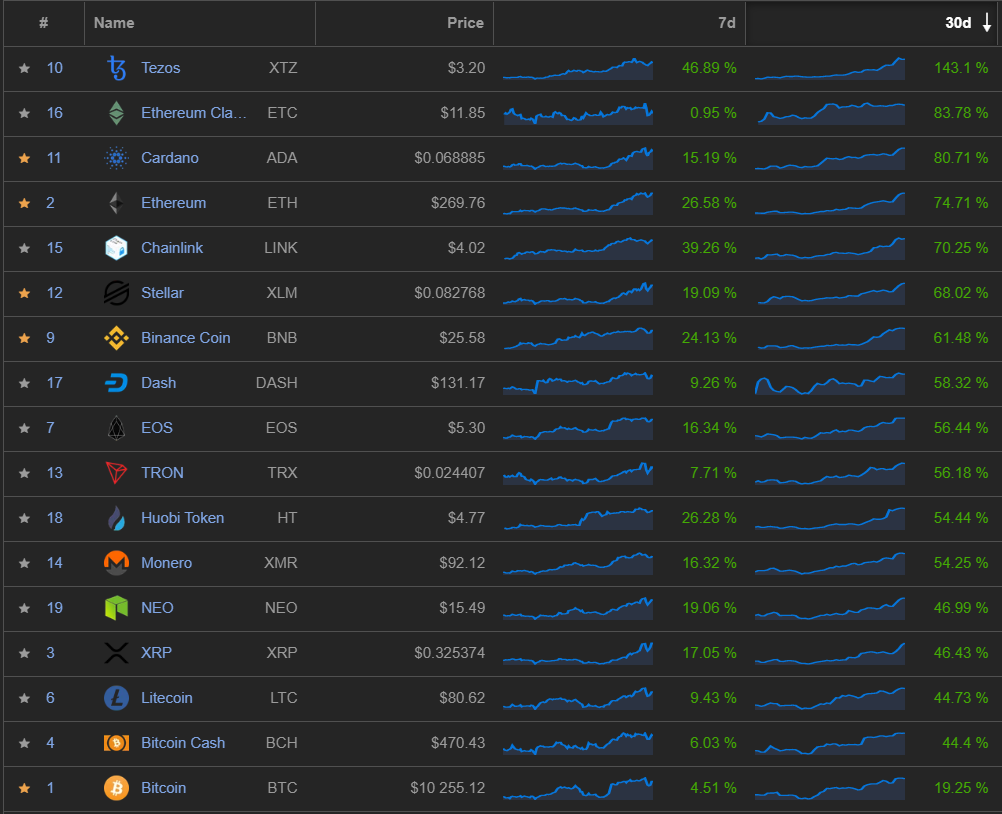1002x814 pixels.
Task: Sort by the Name column header
Action: coord(200,23)
